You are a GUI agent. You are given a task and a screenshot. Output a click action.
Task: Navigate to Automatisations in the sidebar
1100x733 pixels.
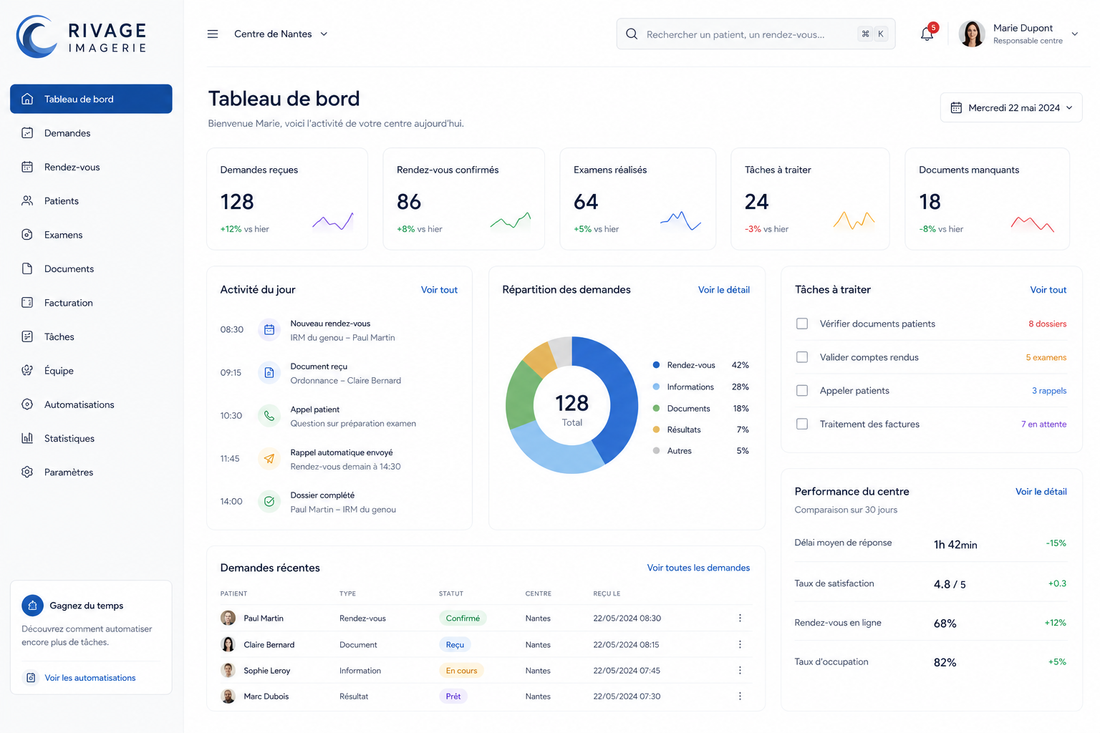91,405
